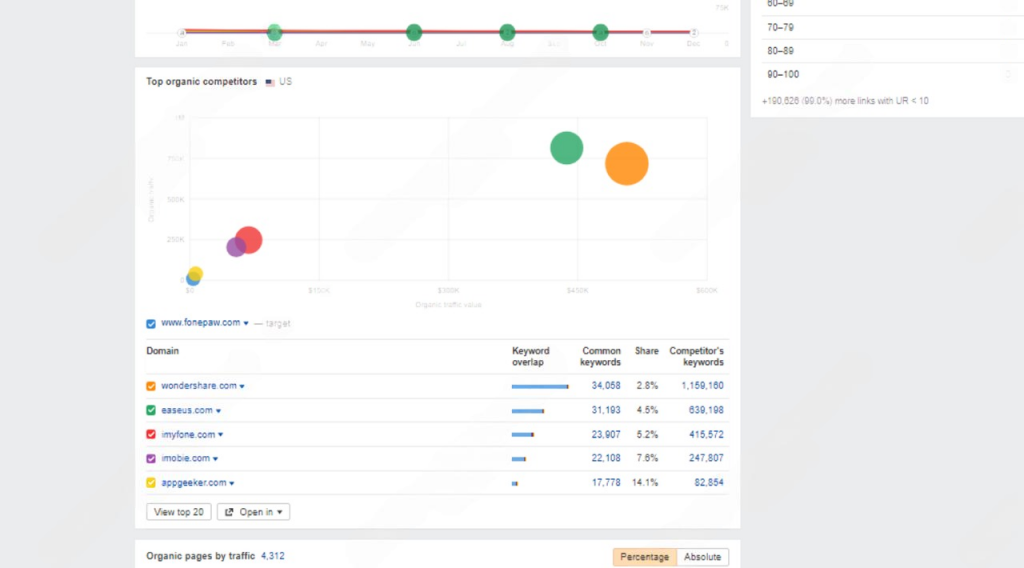Click appgeeker common keywords 17,778
The height and width of the screenshot is (568, 1024).
click(x=606, y=482)
